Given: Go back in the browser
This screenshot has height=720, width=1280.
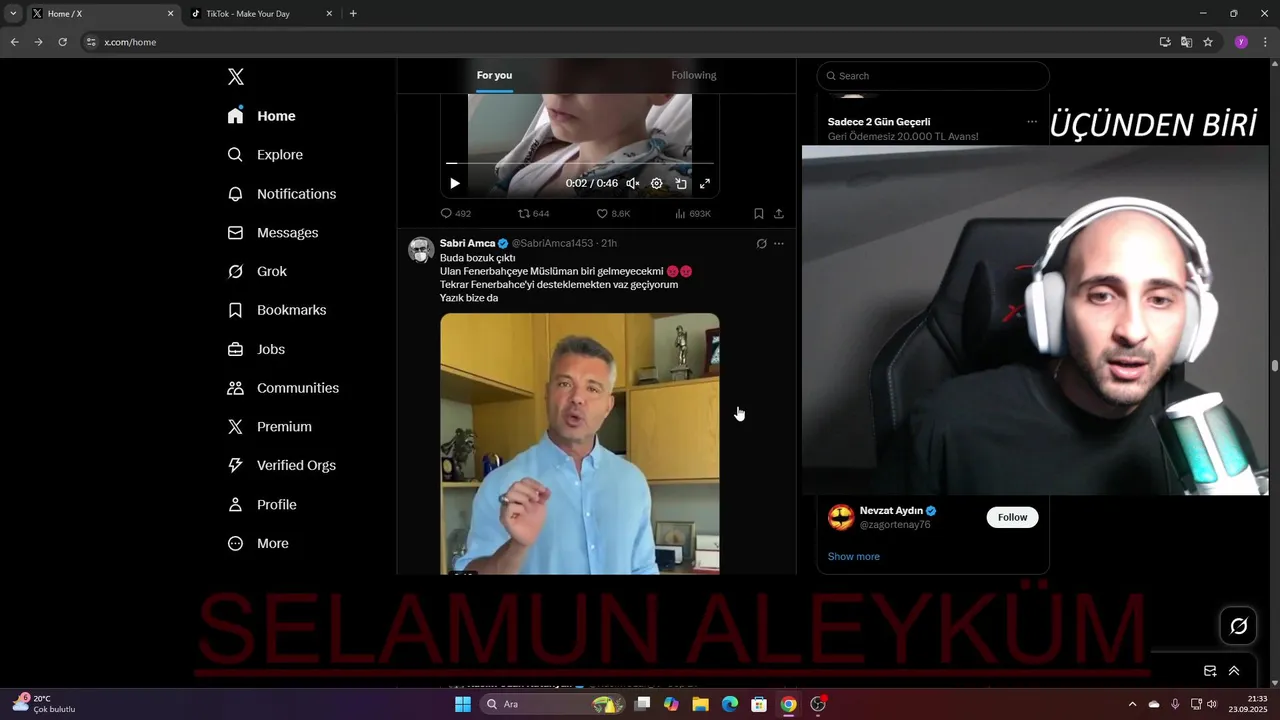Looking at the screenshot, I should [x=14, y=42].
